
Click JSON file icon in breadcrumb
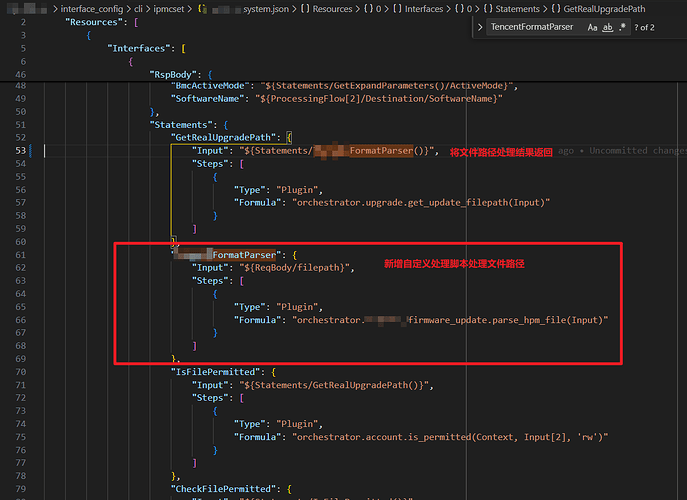click(203, 8)
